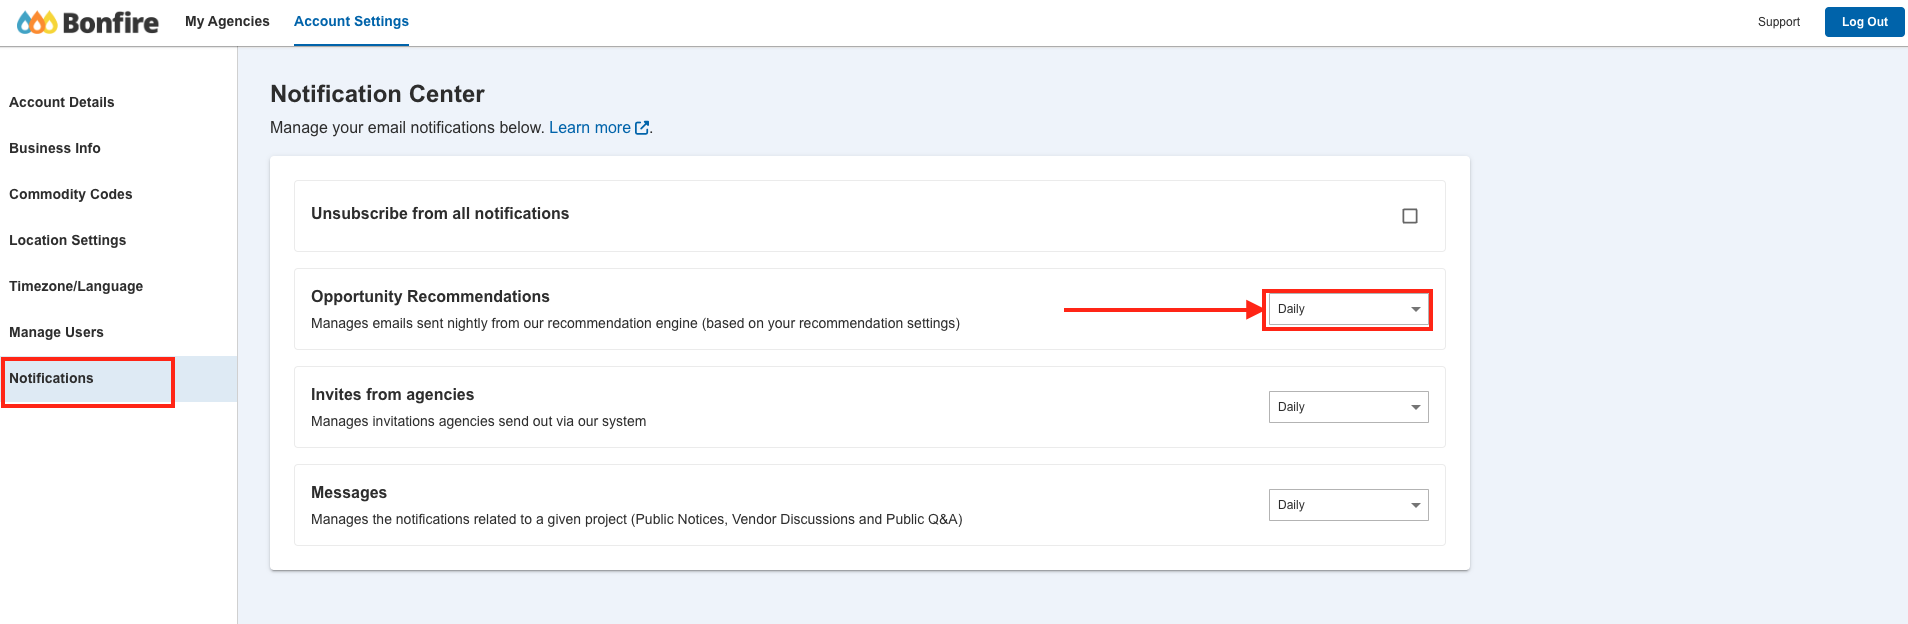
Task: Click 'Manages invitations agencies send out' description
Action: pyautogui.click(x=478, y=421)
